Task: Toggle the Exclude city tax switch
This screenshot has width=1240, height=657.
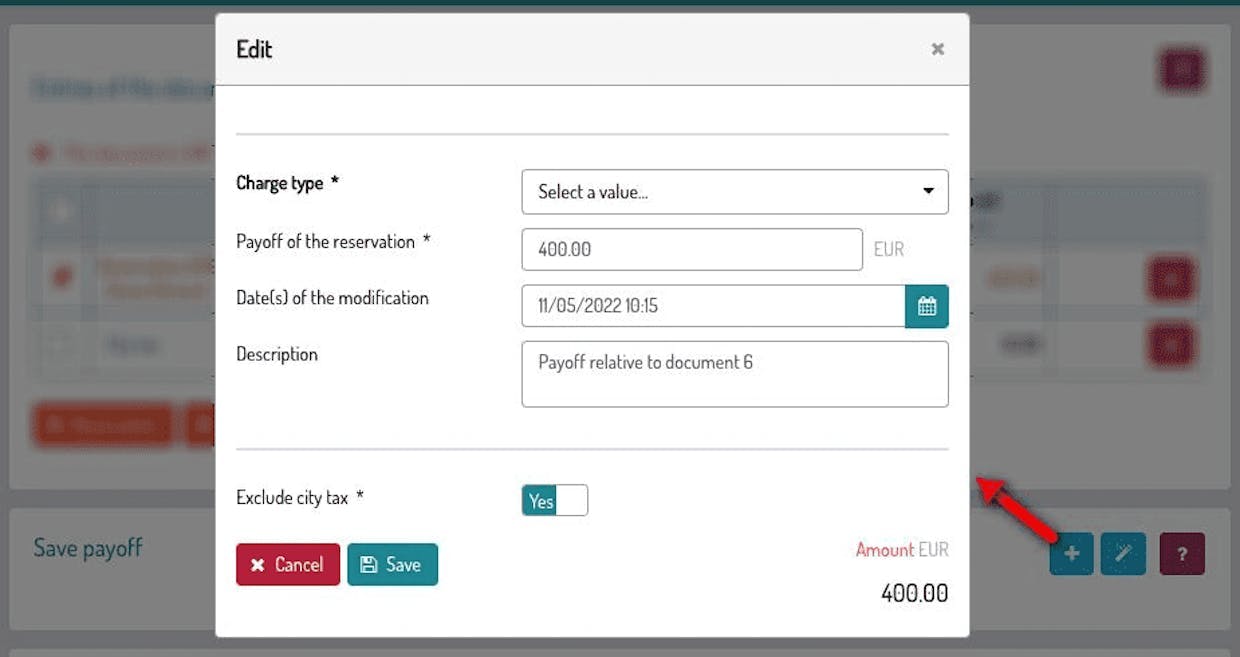Action: click(554, 500)
